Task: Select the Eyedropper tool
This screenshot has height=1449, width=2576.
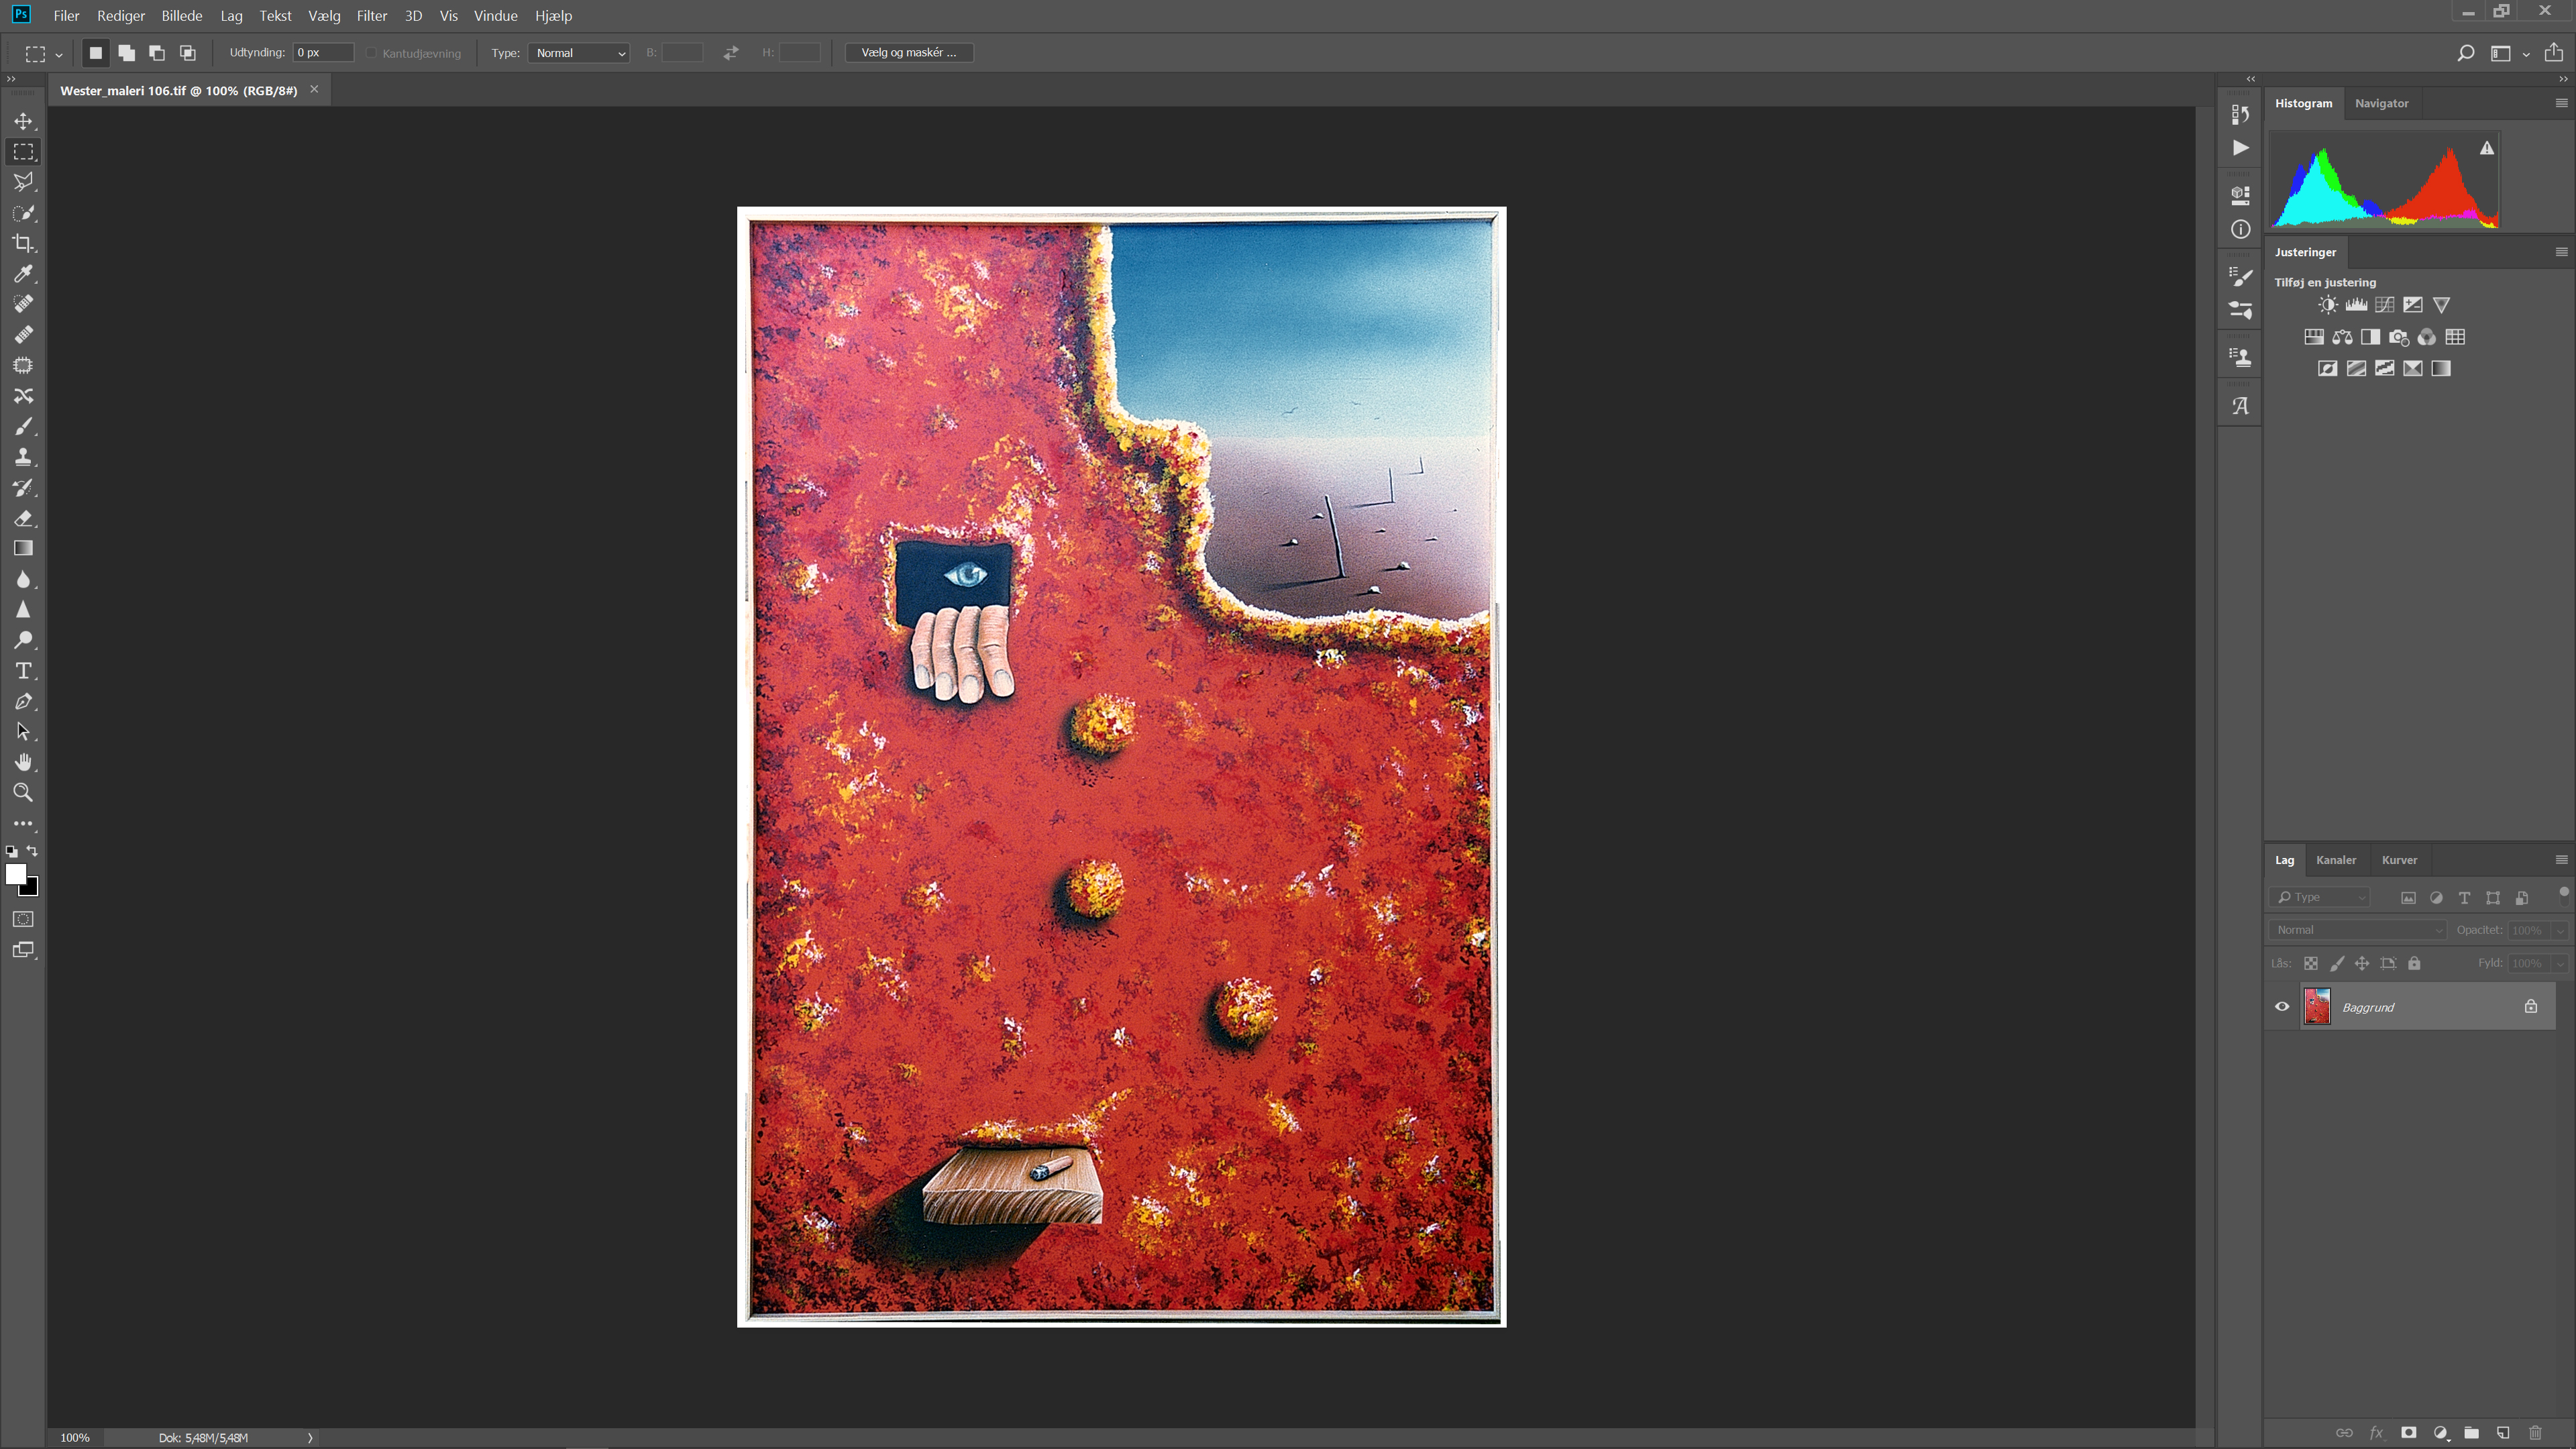Action: (x=23, y=274)
